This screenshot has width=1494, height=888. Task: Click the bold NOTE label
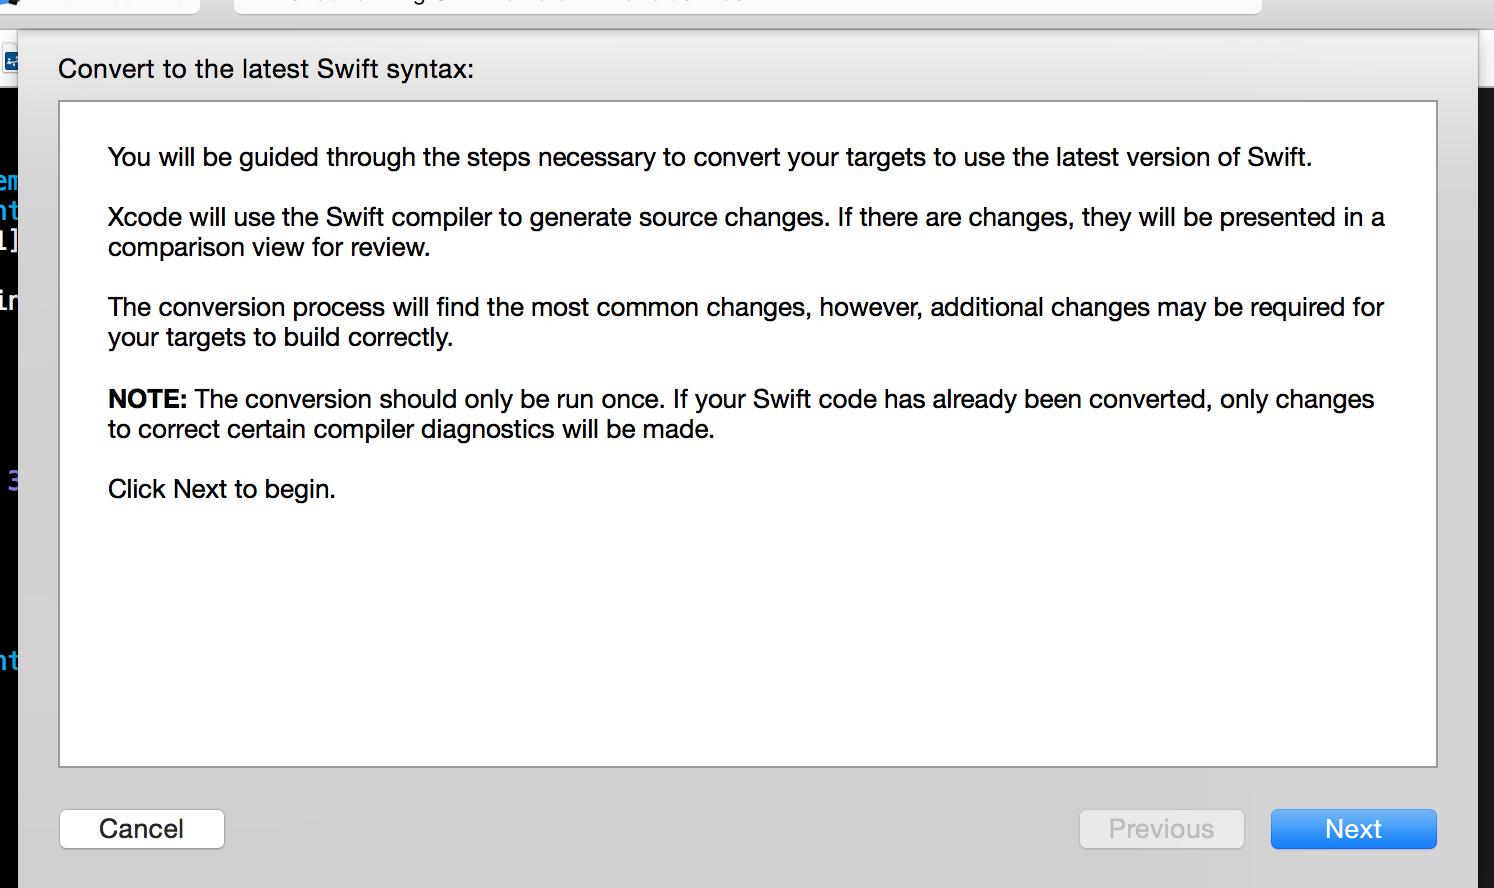pyautogui.click(x=147, y=399)
